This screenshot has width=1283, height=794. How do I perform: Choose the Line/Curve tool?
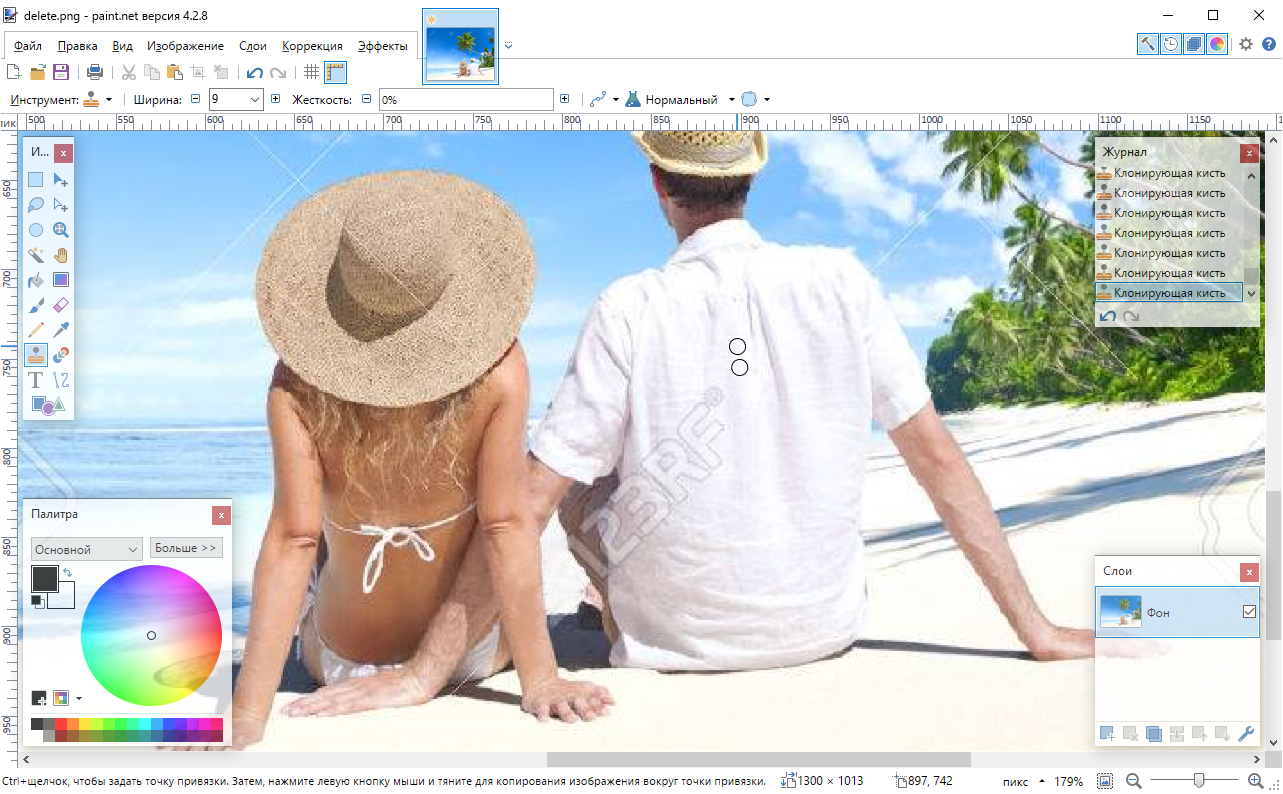61,379
